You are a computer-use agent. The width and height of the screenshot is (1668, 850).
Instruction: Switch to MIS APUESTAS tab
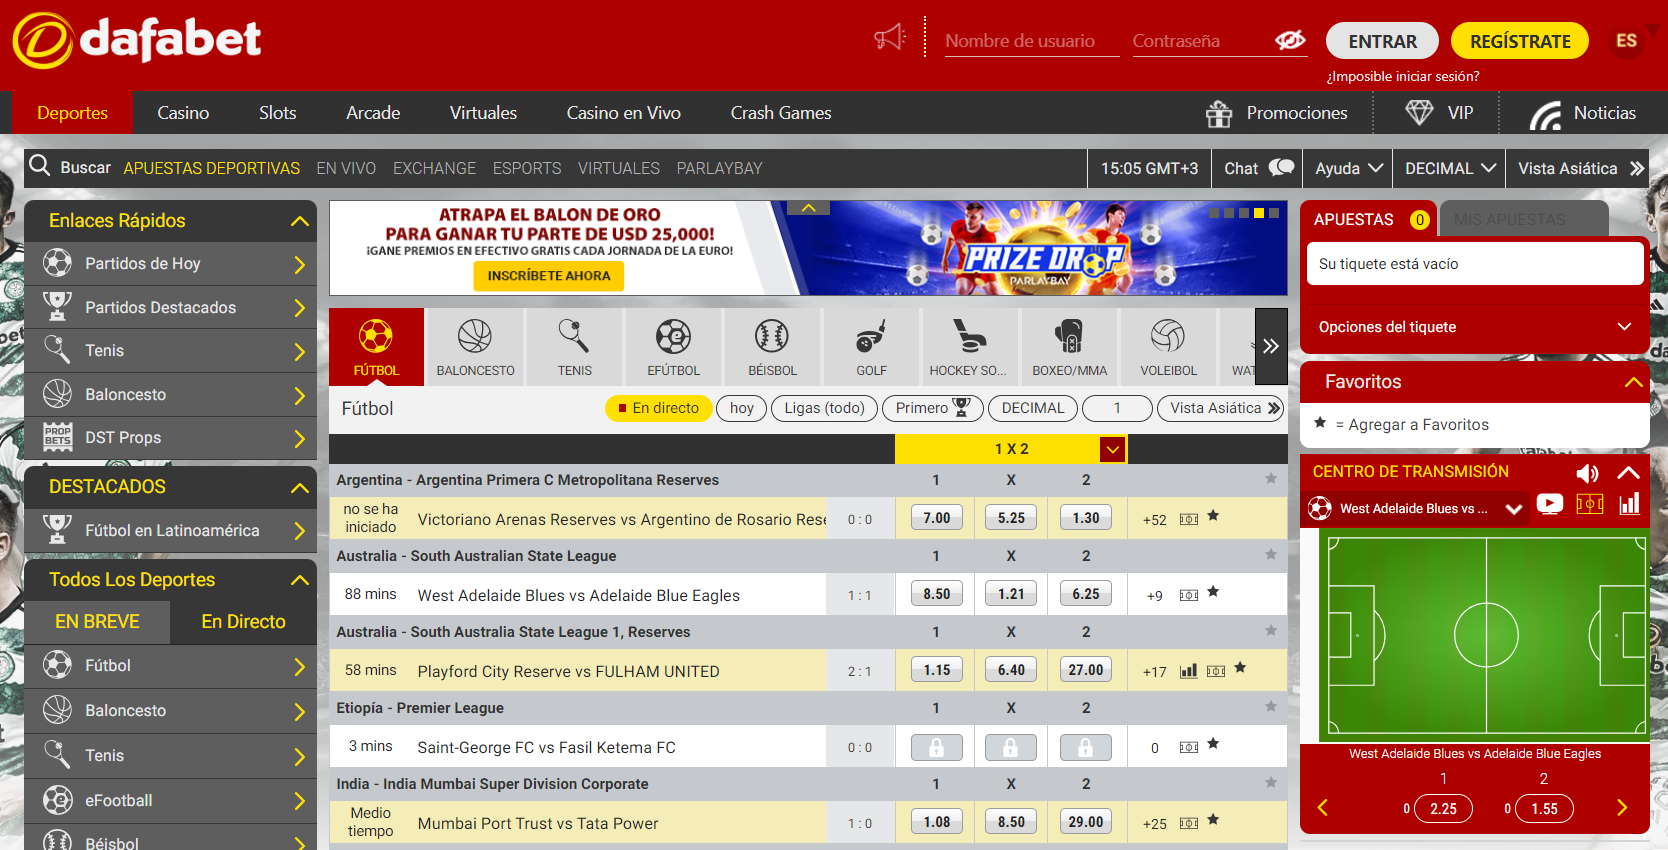coord(1523,219)
